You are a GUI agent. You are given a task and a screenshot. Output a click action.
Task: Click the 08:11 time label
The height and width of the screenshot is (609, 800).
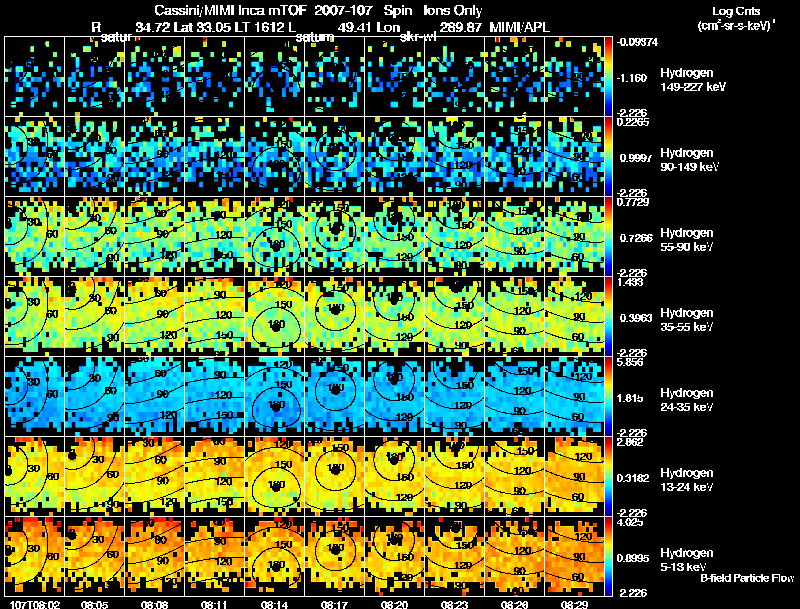[214, 604]
